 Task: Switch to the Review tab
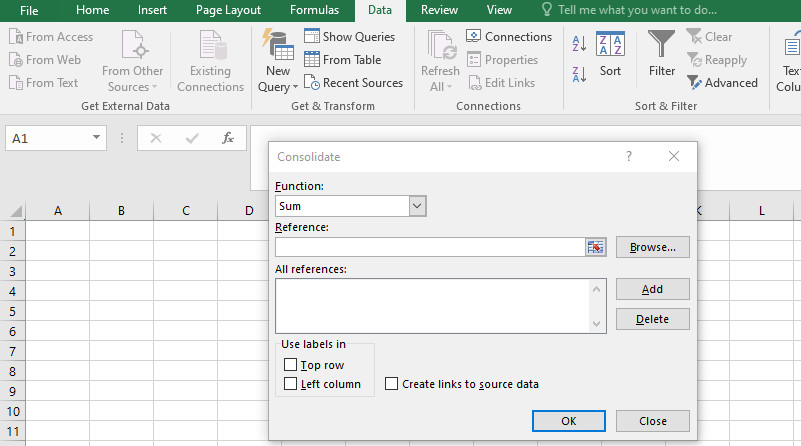(x=439, y=10)
